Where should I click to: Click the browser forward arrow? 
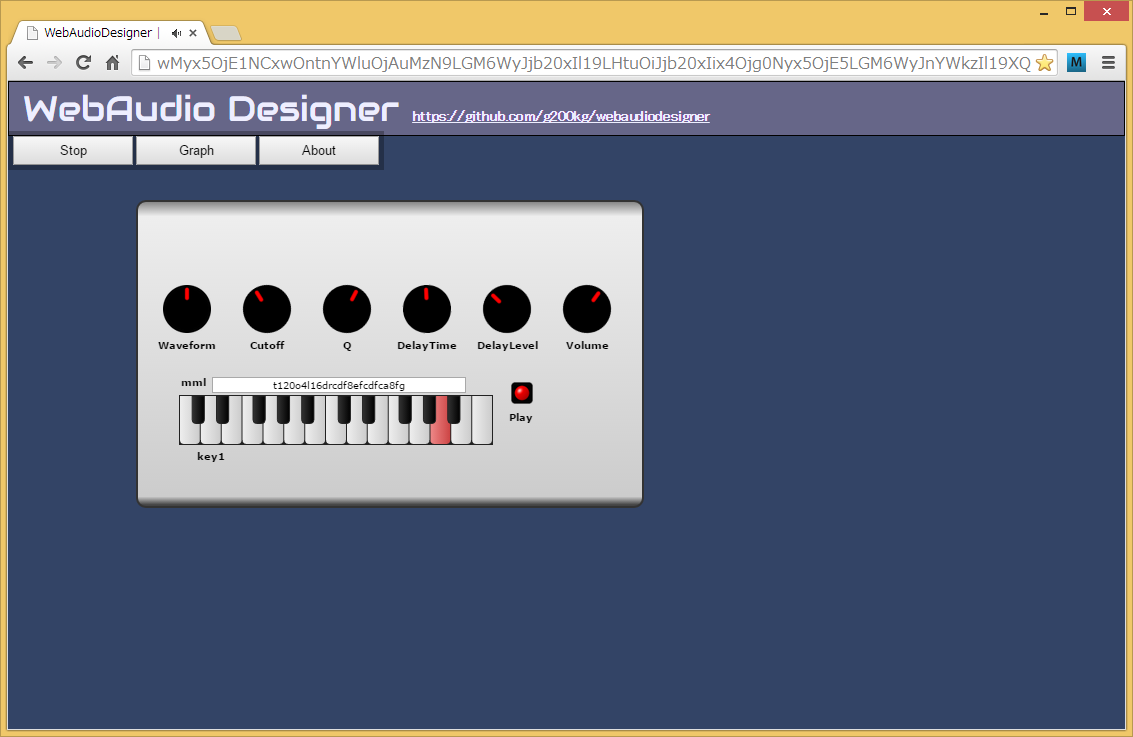(x=55, y=62)
